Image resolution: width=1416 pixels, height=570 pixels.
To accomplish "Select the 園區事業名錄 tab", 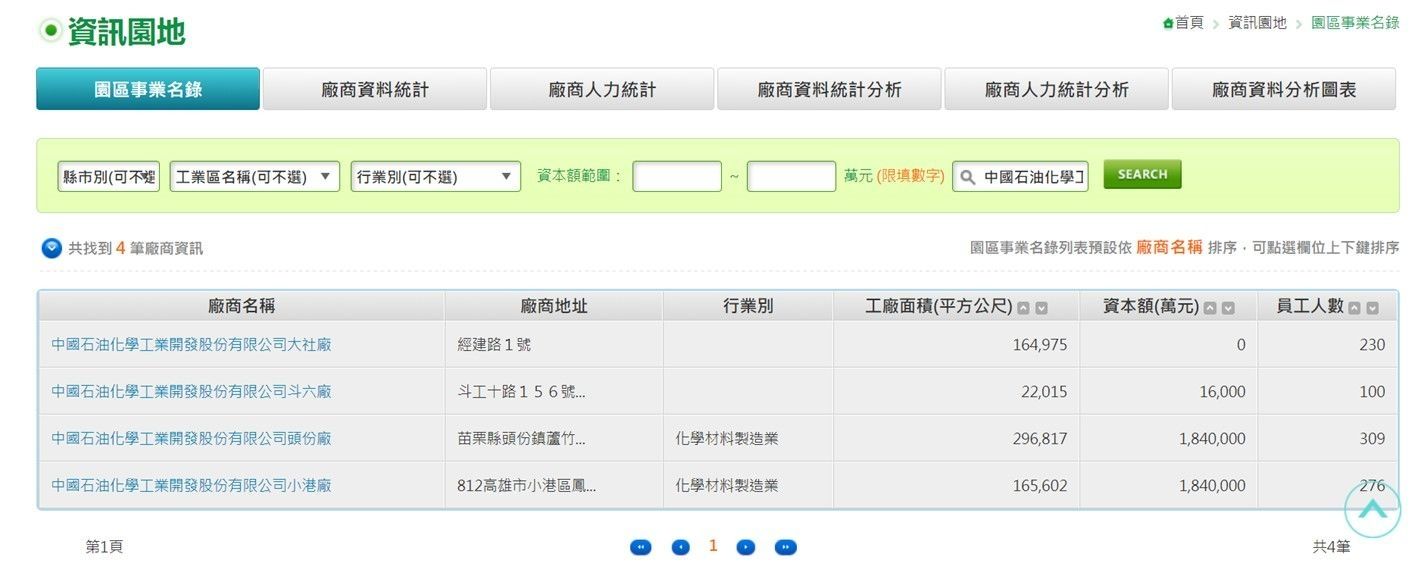I will (148, 89).
